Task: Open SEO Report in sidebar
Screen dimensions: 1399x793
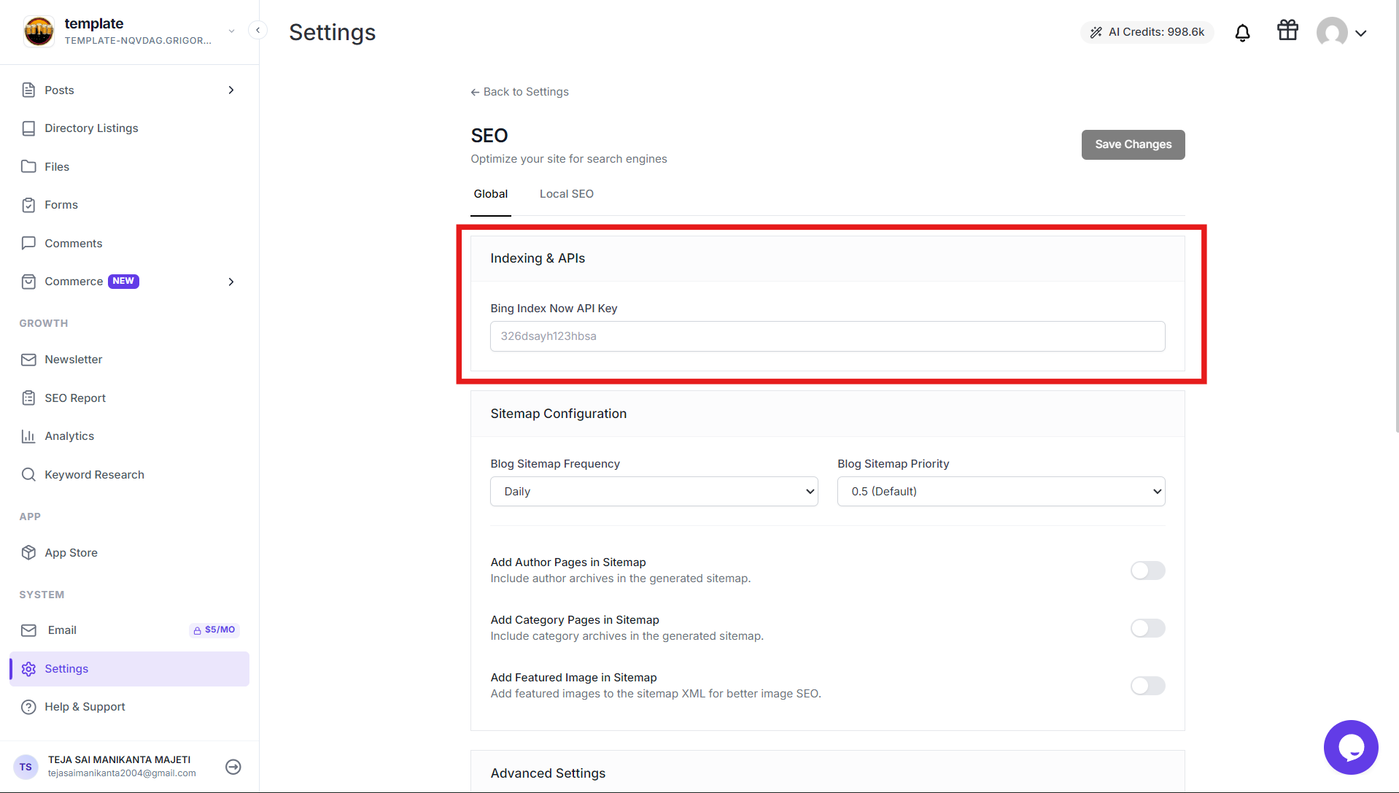Action: point(75,398)
